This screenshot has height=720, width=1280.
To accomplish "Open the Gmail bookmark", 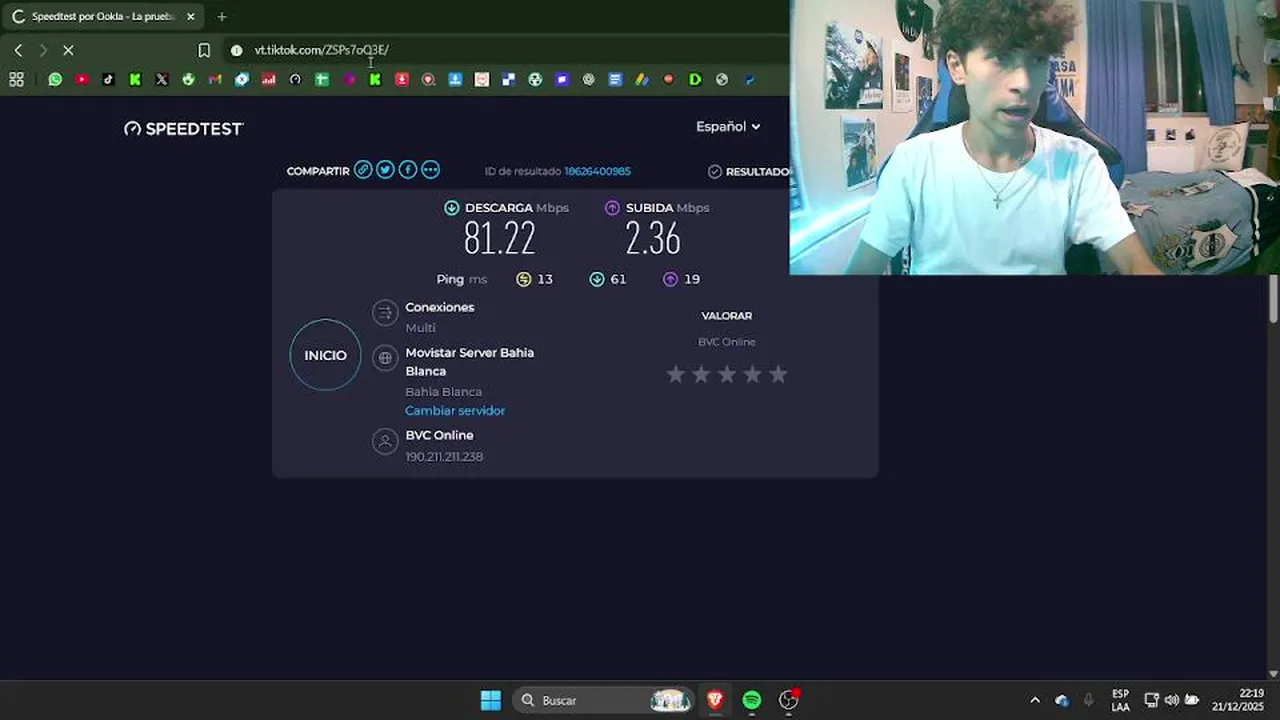I will 215,79.
